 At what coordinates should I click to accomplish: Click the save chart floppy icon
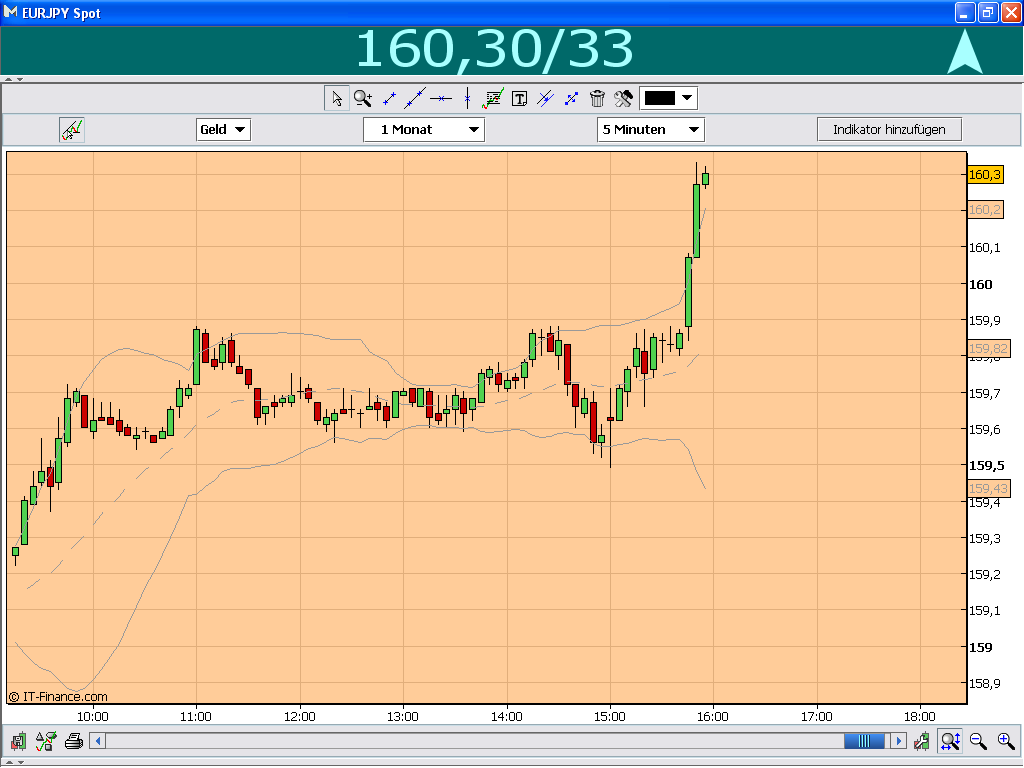point(19,741)
